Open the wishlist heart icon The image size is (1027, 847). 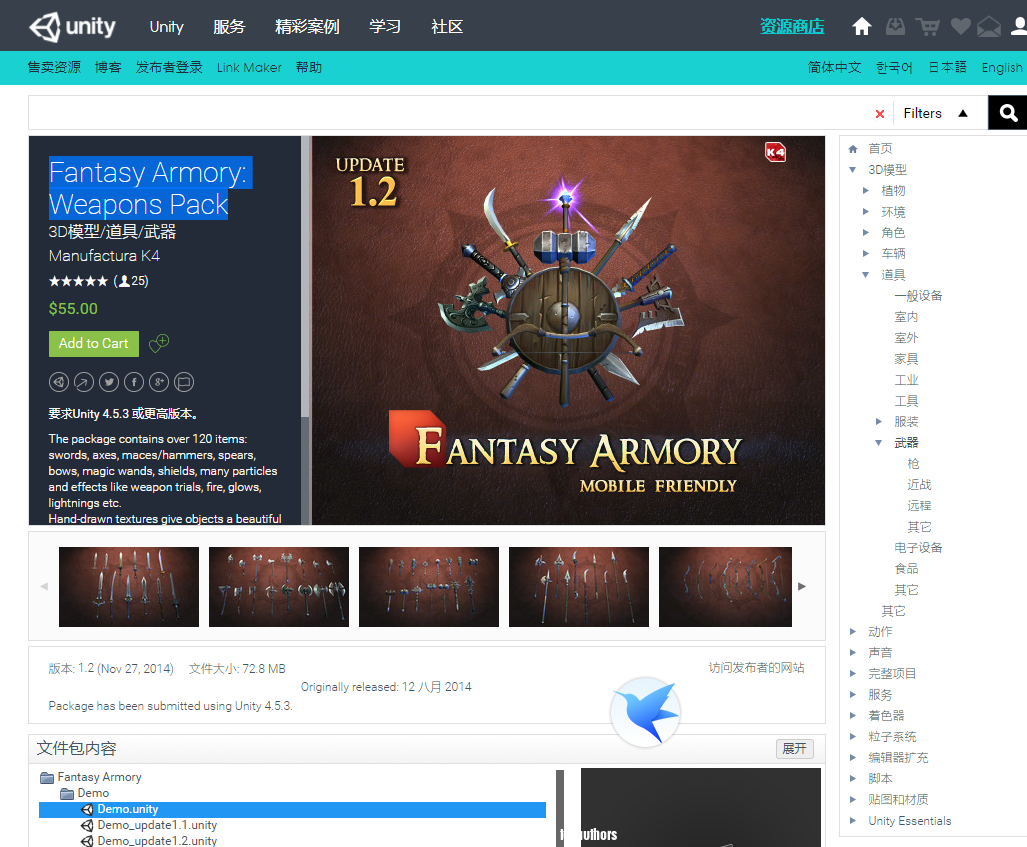tap(960, 26)
